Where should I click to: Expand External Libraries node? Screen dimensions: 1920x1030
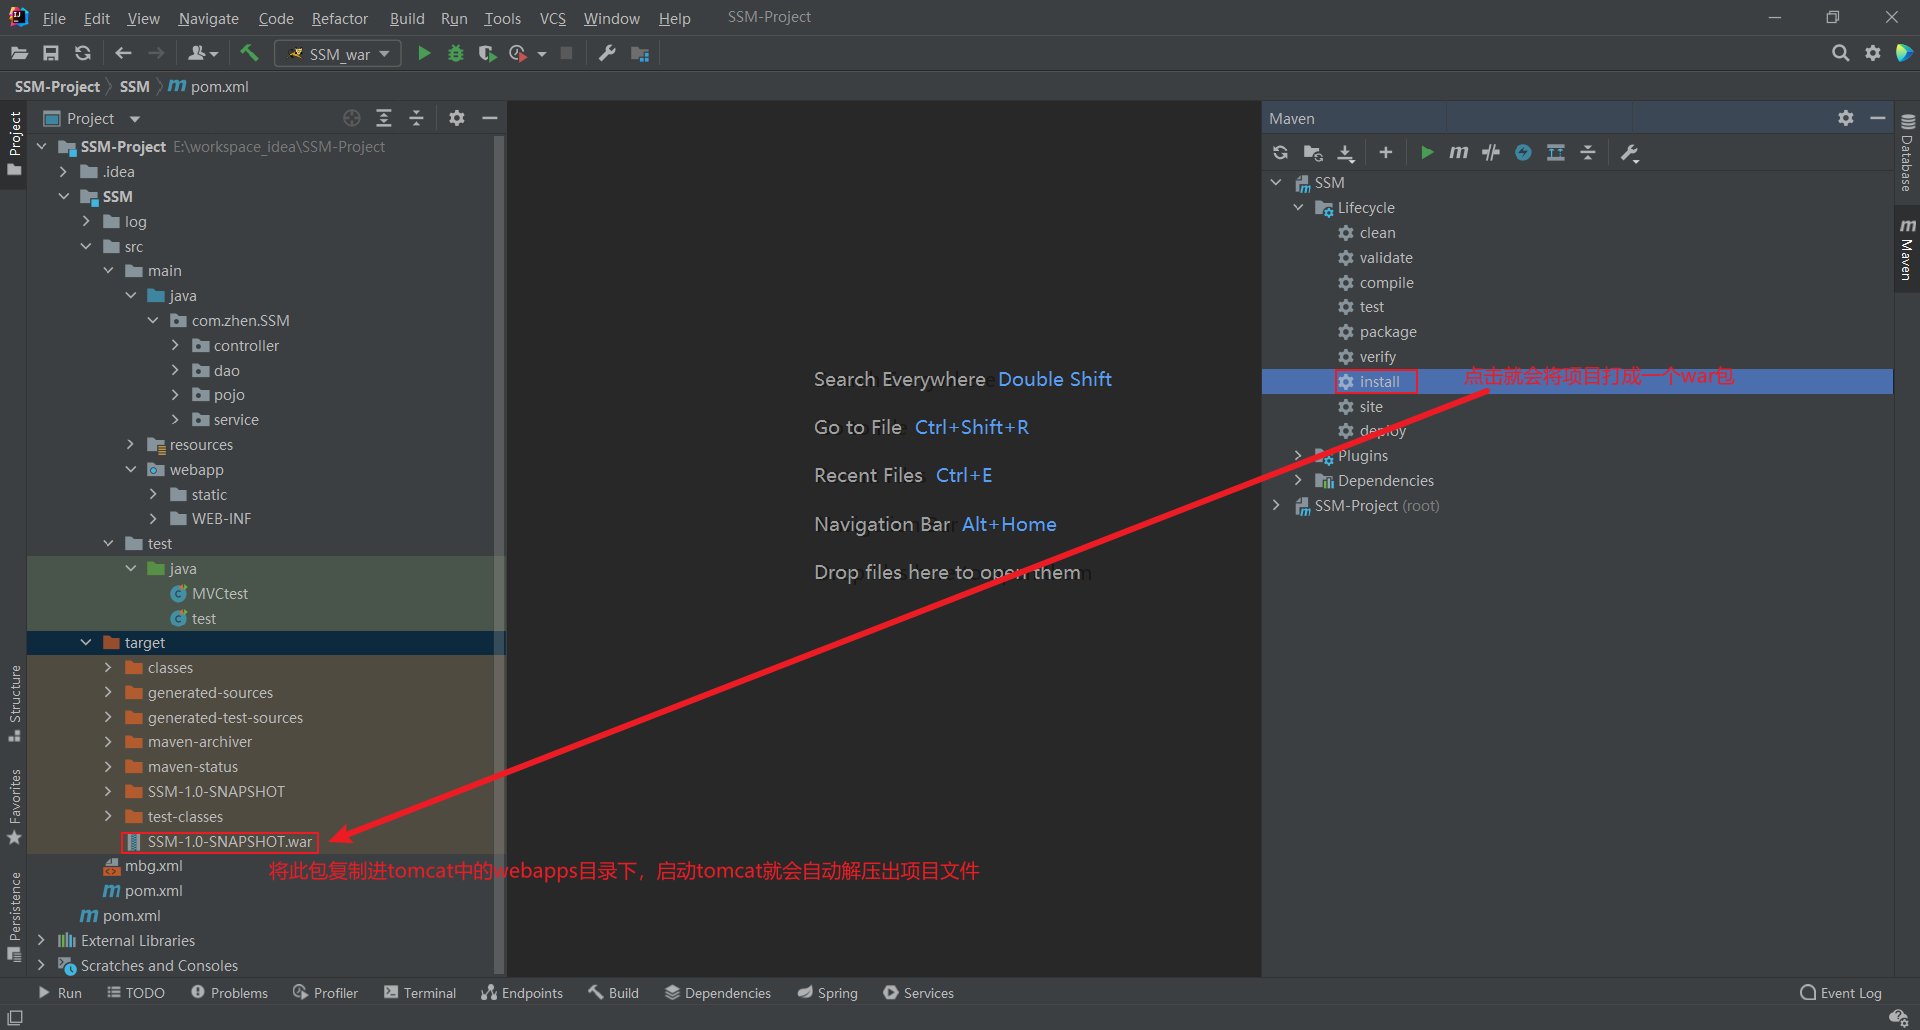(x=41, y=940)
